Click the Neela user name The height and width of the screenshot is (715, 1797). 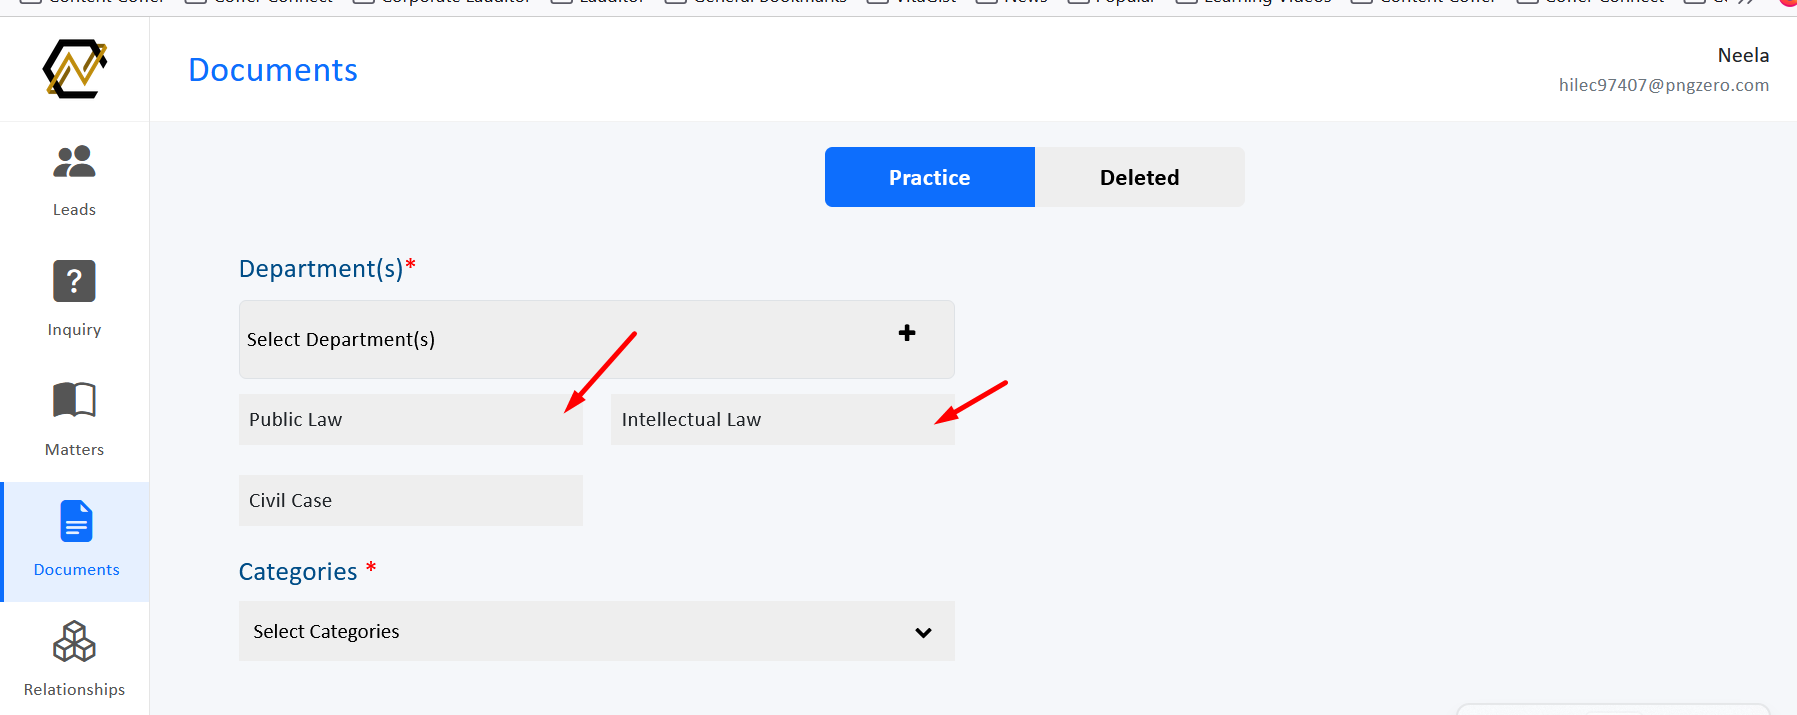click(1743, 55)
